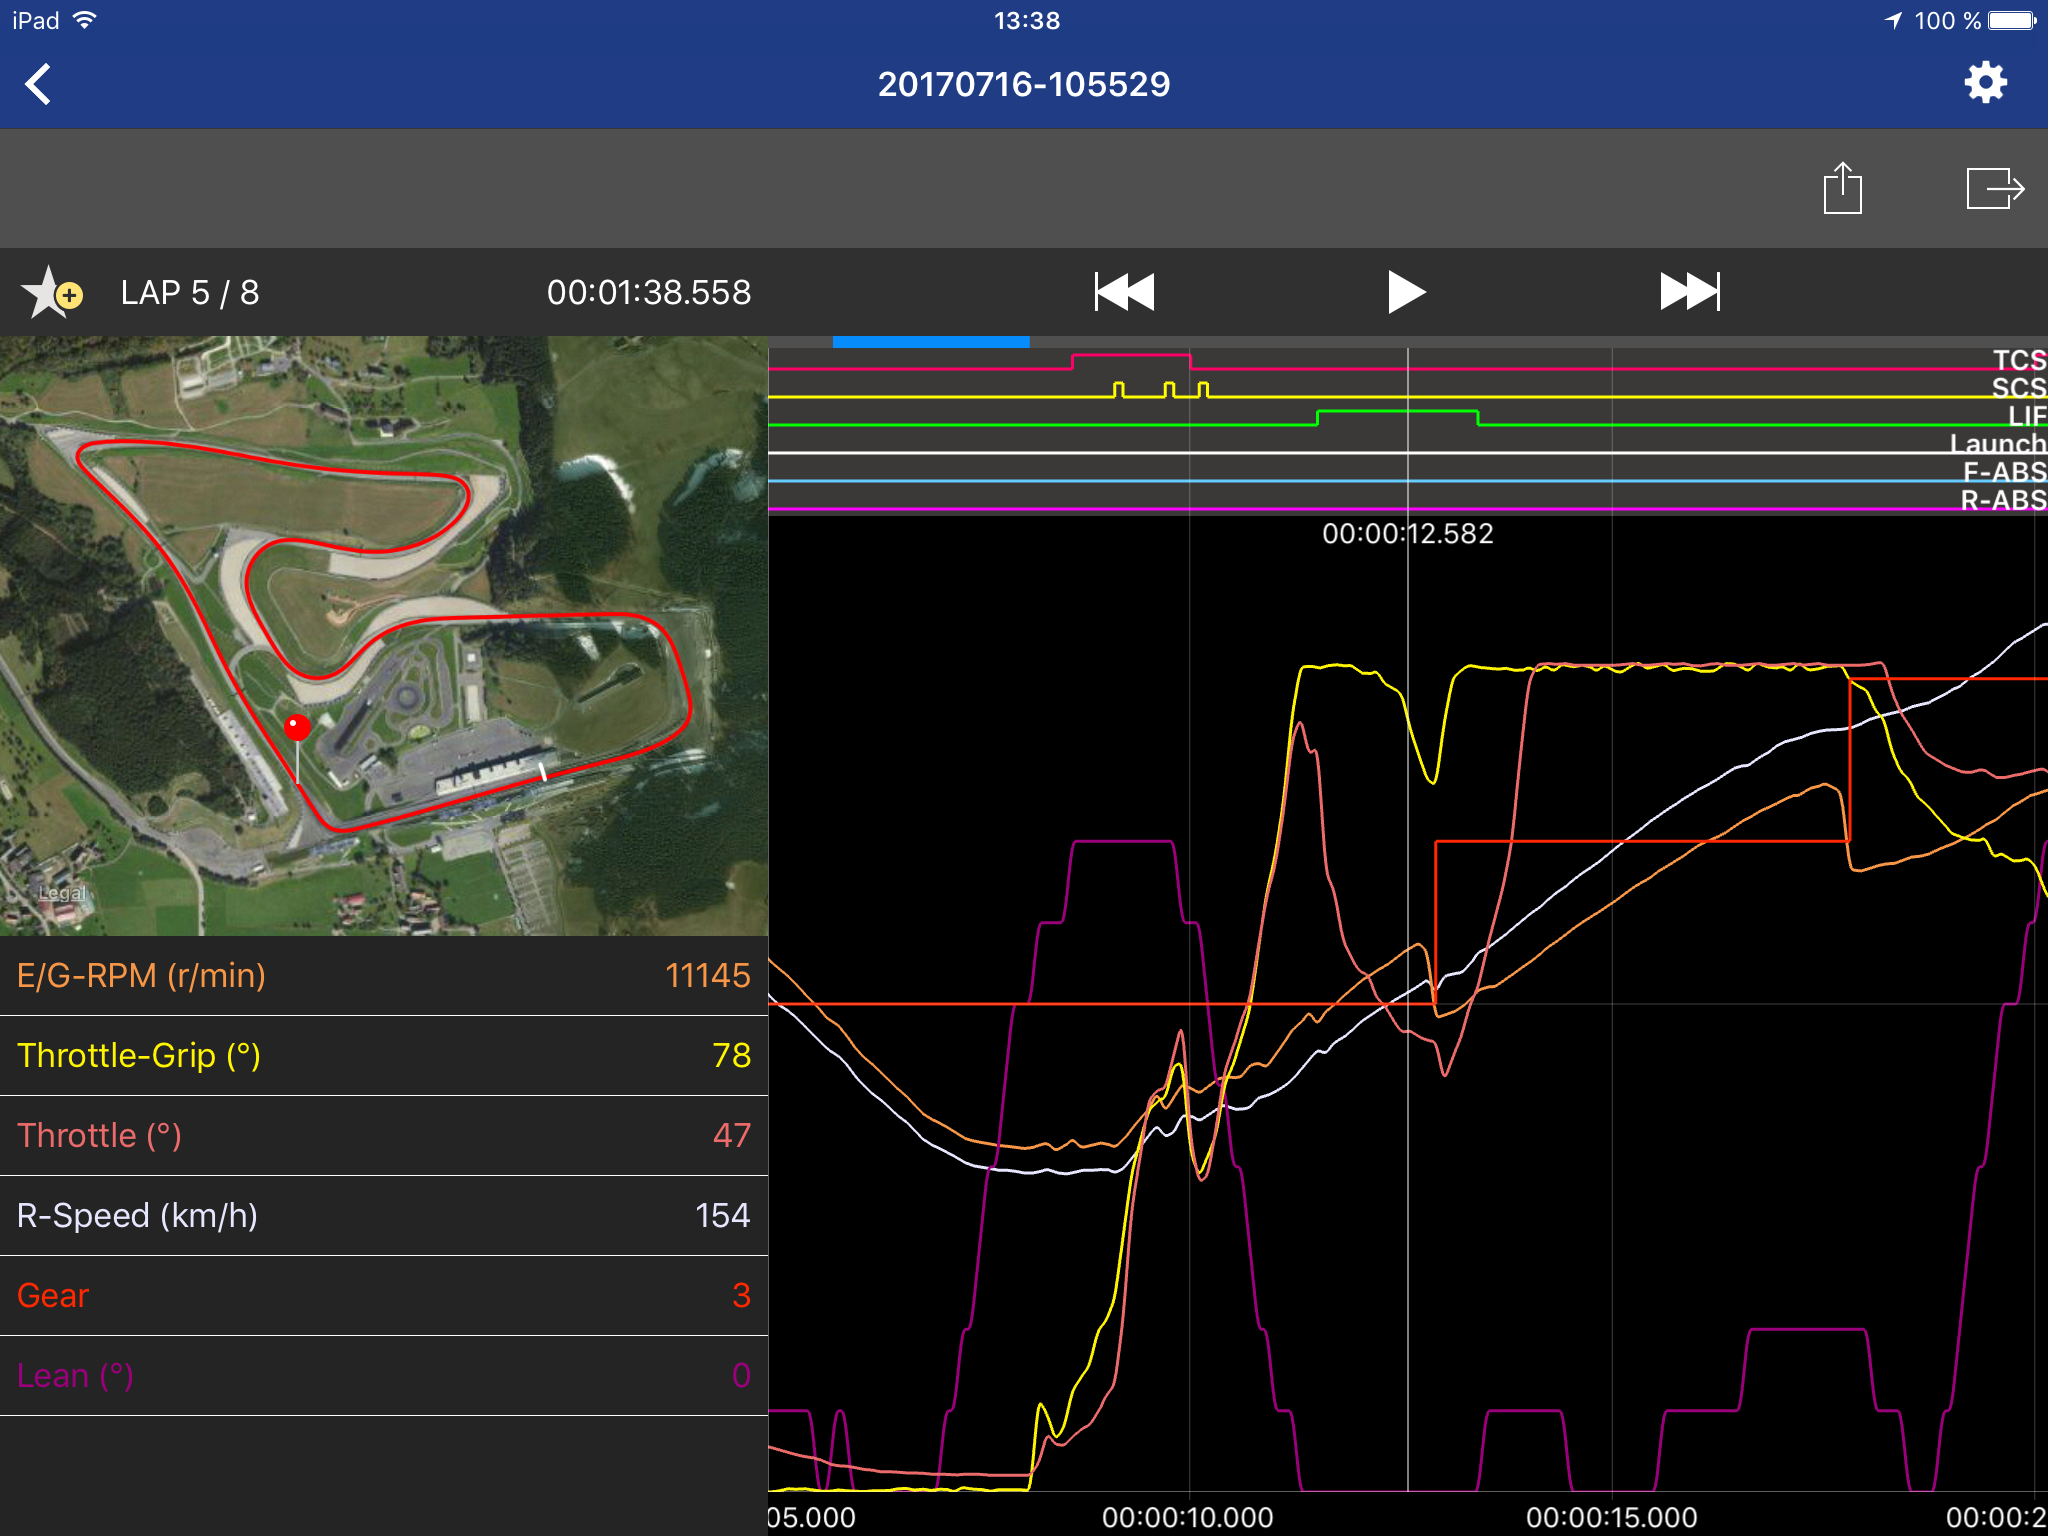Select the R-Speed (km/h) row
The width and height of the screenshot is (2048, 1536).
(384, 1215)
